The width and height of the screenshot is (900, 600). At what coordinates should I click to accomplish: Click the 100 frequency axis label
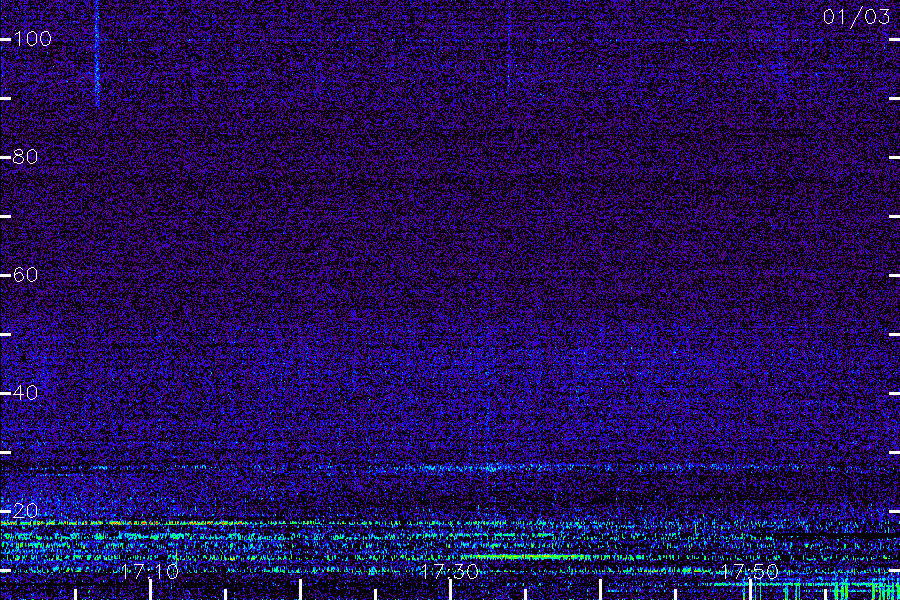coord(32,39)
